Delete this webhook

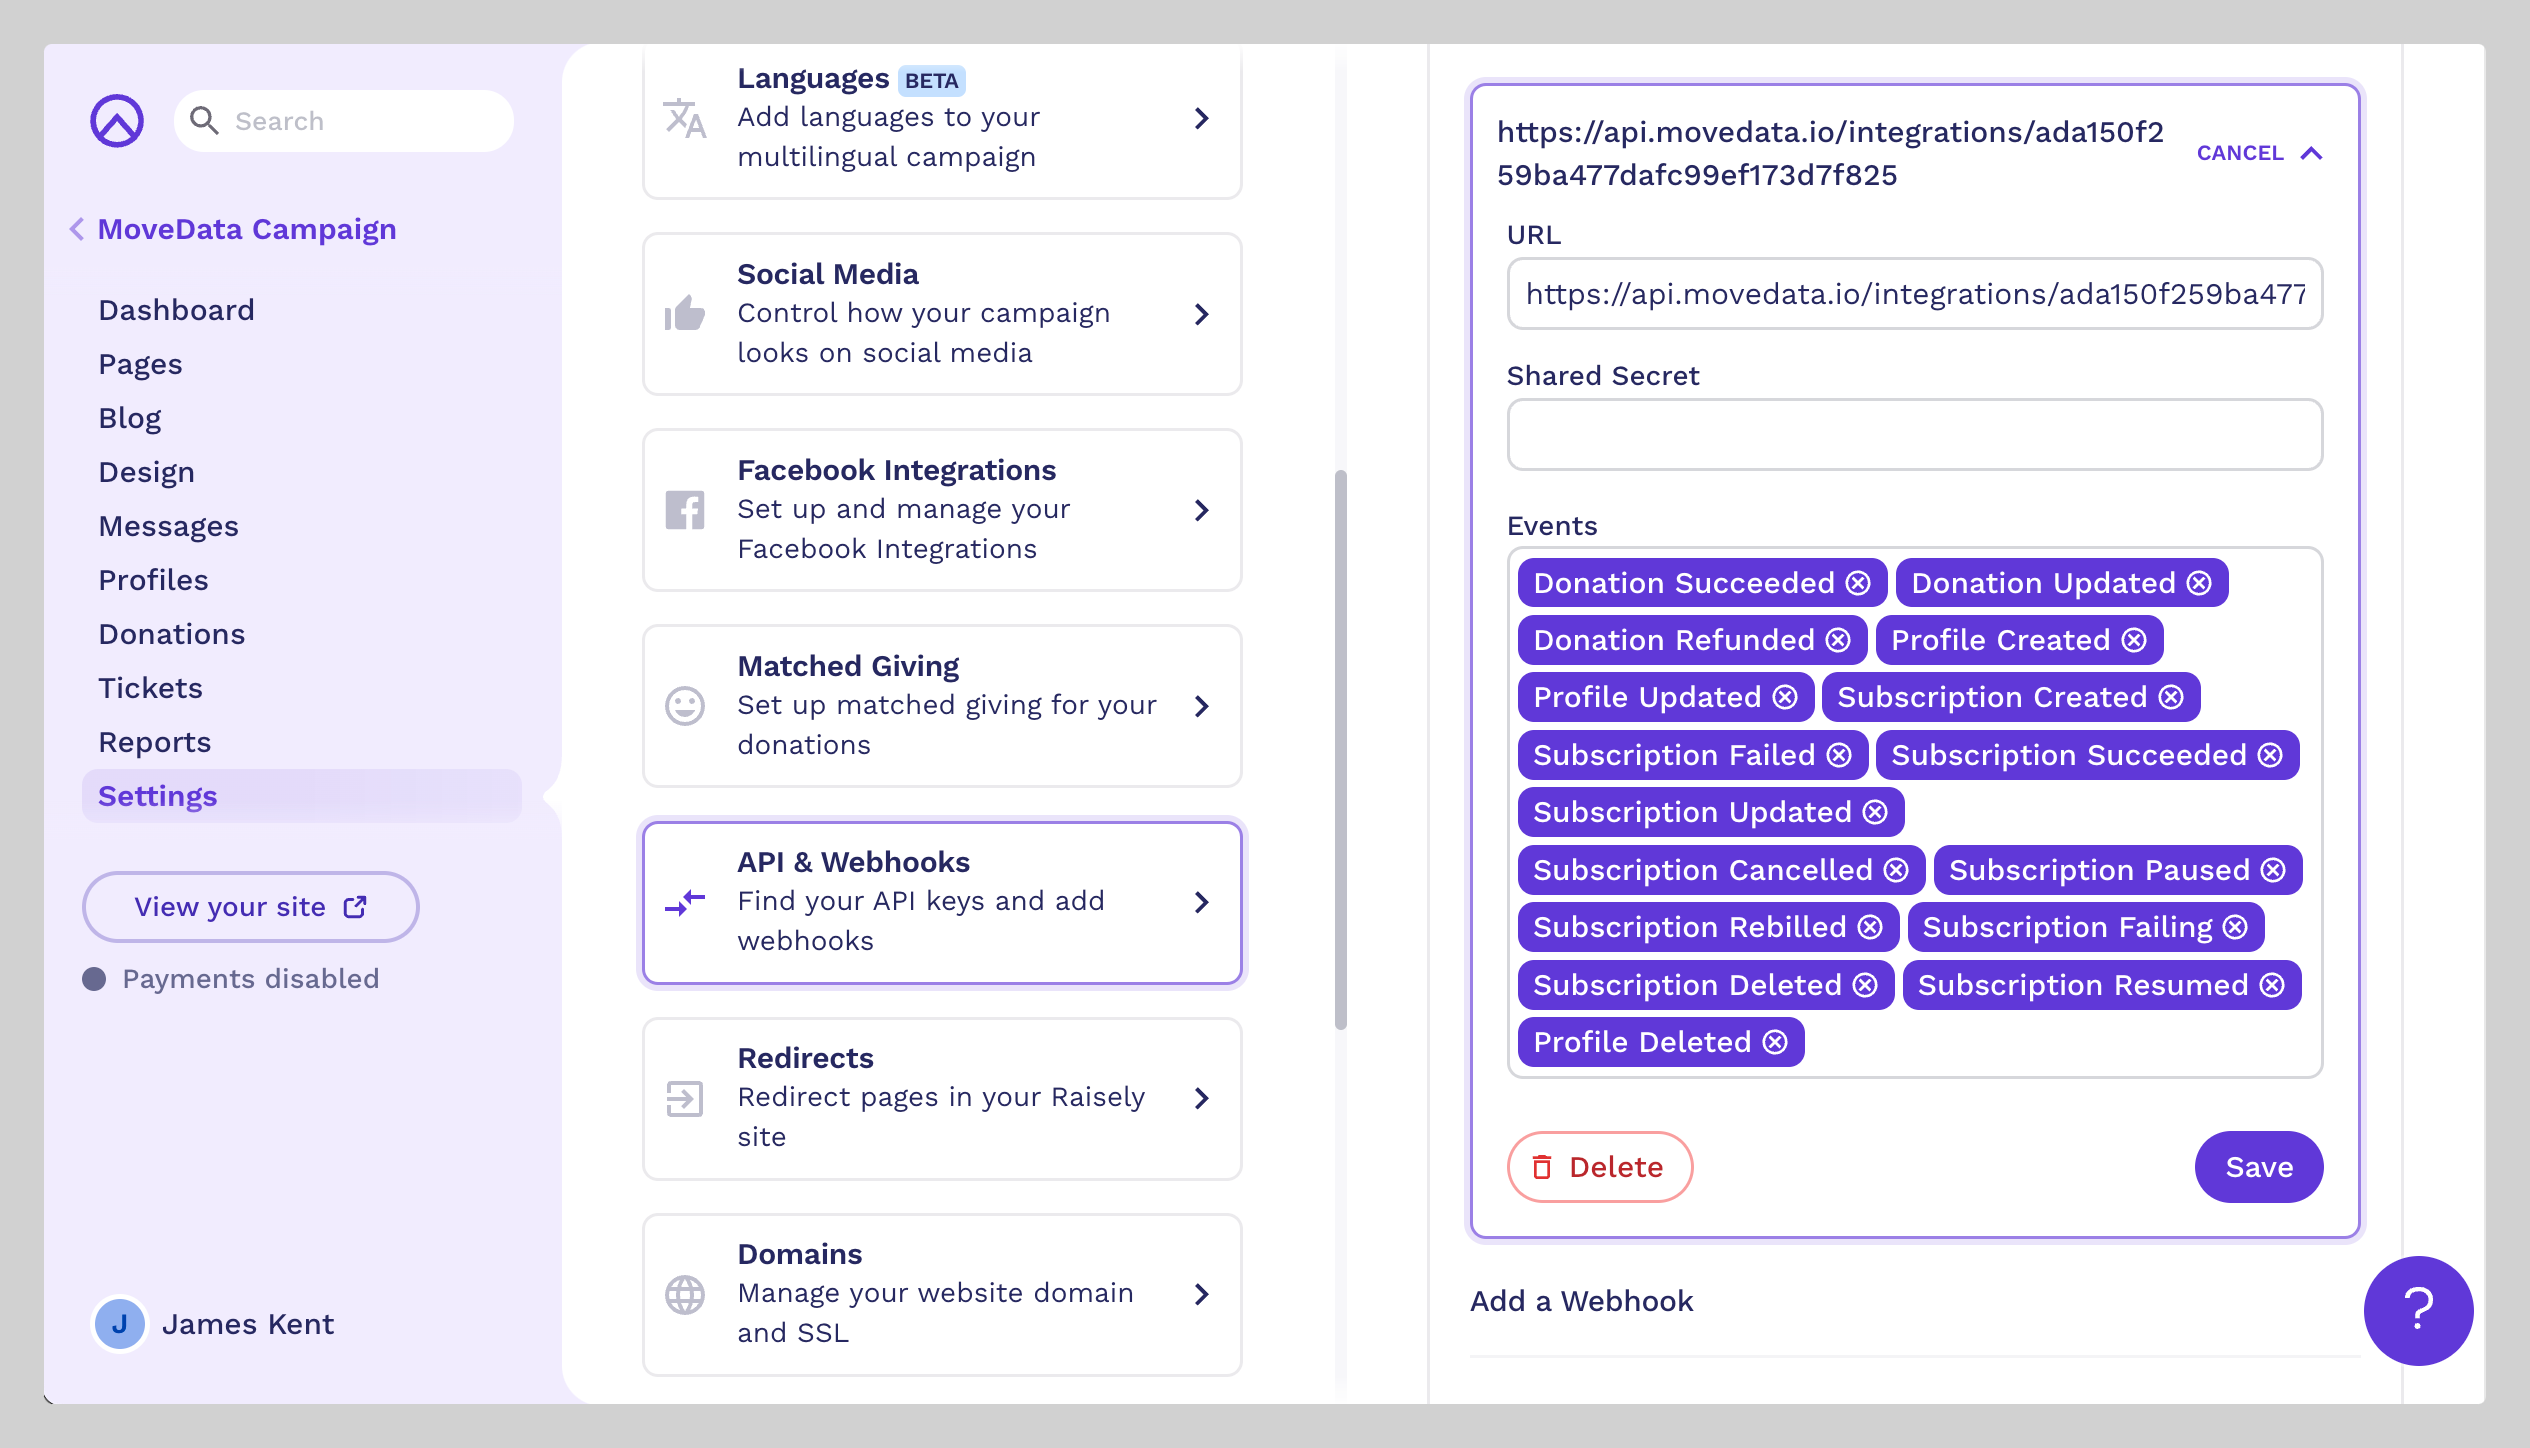(x=1599, y=1167)
